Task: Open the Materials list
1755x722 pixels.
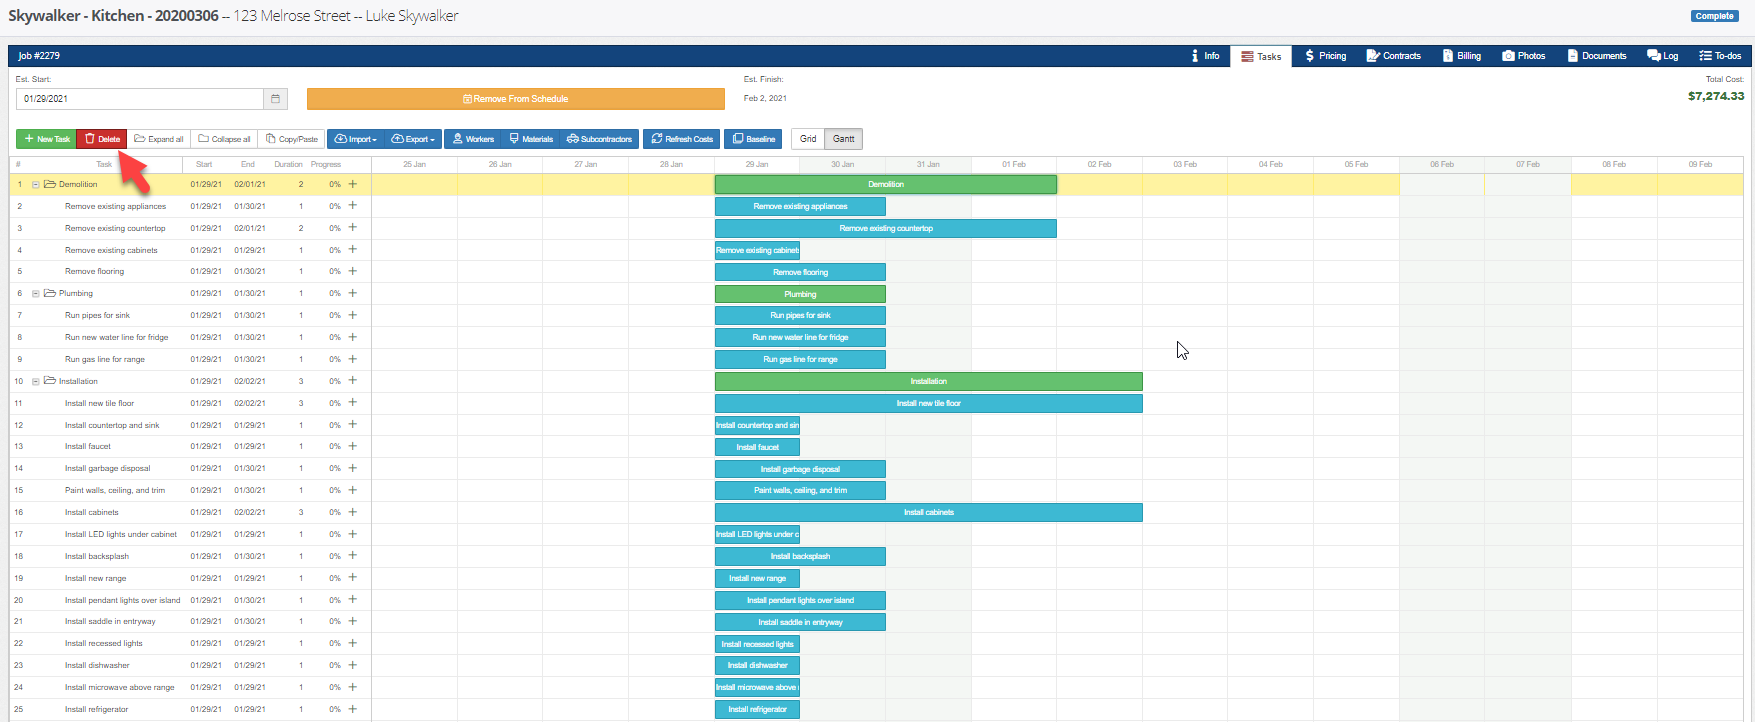Action: [x=530, y=139]
